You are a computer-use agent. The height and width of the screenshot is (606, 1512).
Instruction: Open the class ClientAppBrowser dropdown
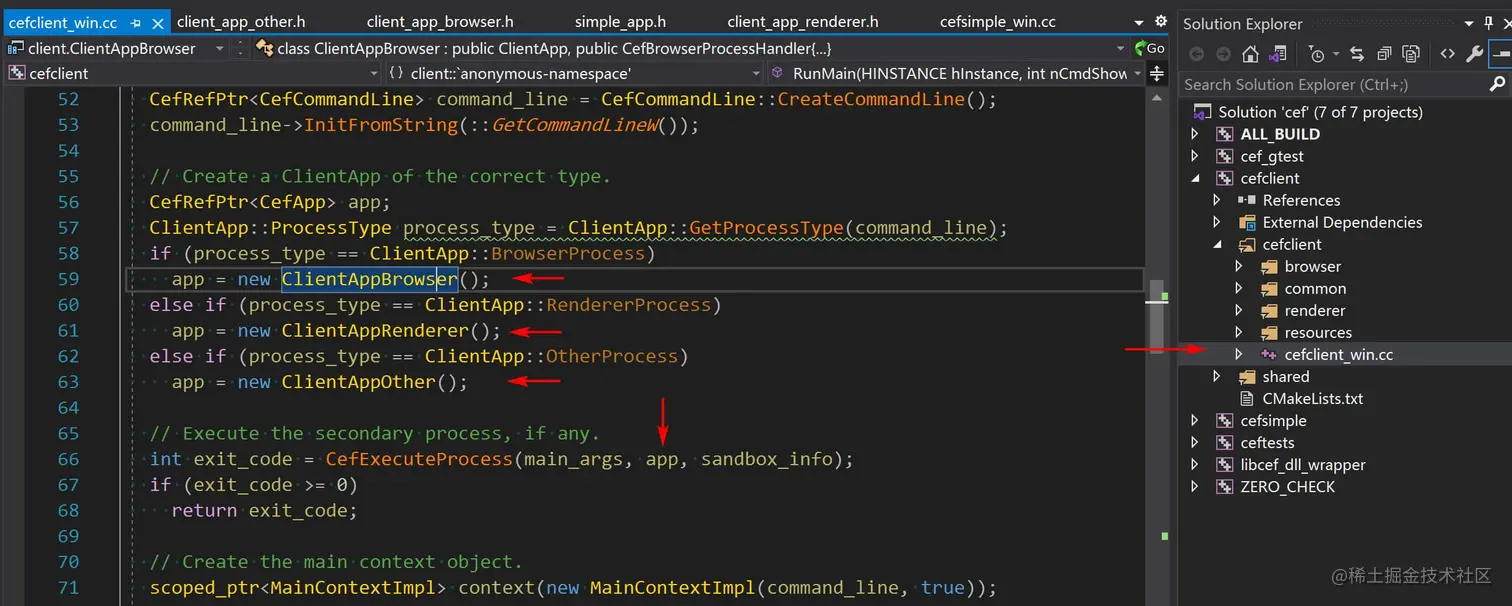pos(1120,47)
